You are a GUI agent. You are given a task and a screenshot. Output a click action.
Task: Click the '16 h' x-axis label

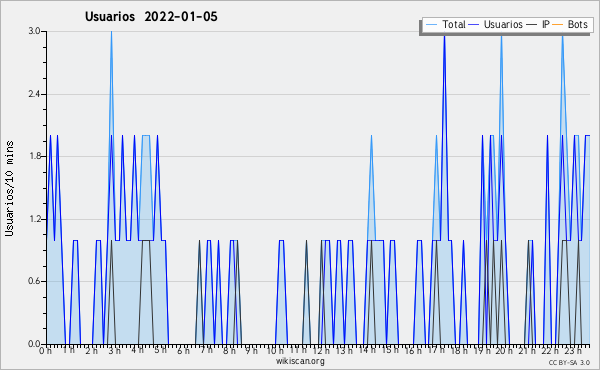click(x=412, y=350)
